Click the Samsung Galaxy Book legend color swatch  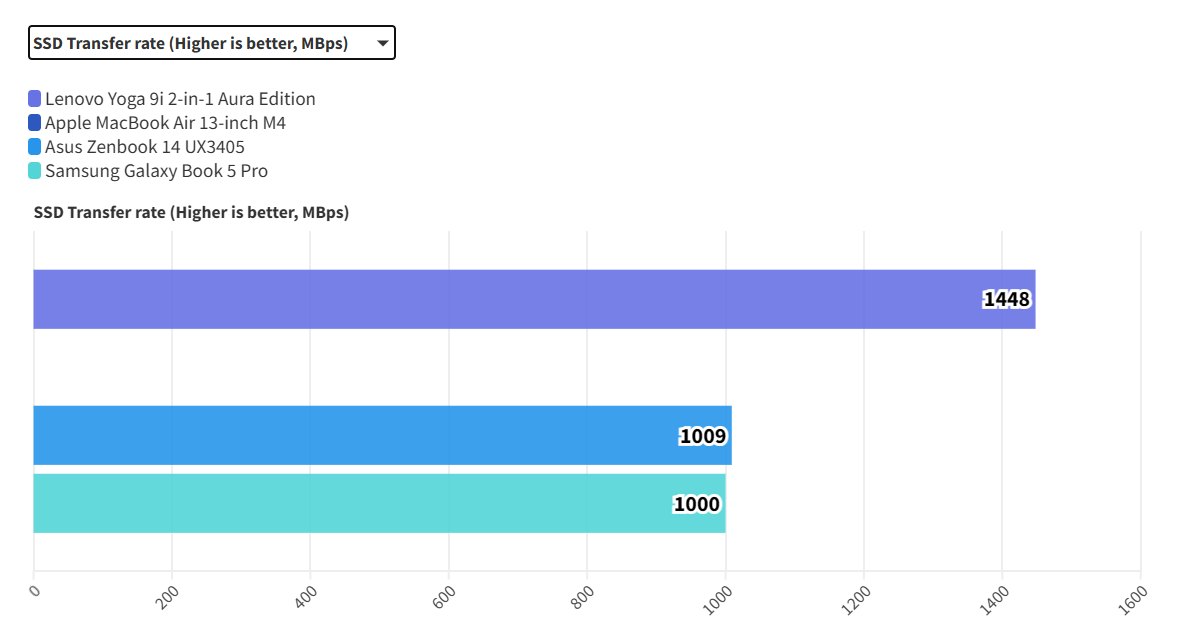(x=35, y=171)
